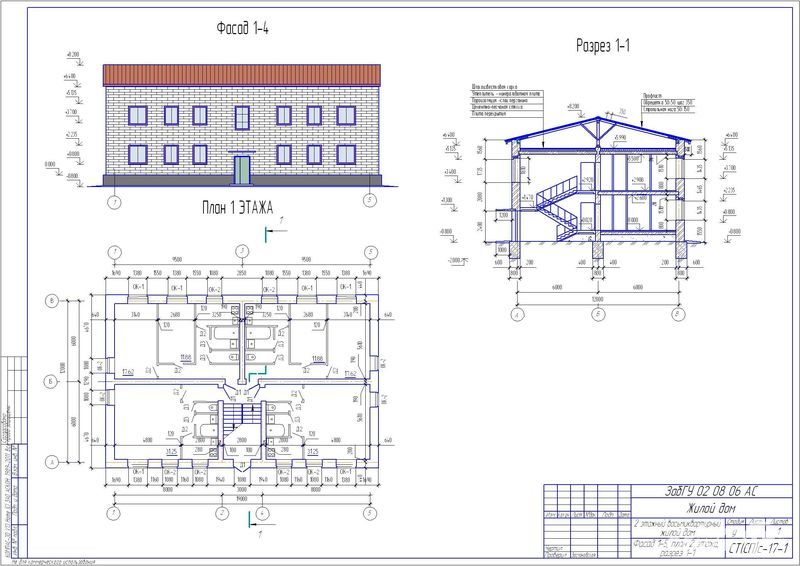
Task: Click axis bubble 'В' under section drawing
Action: 680,313
